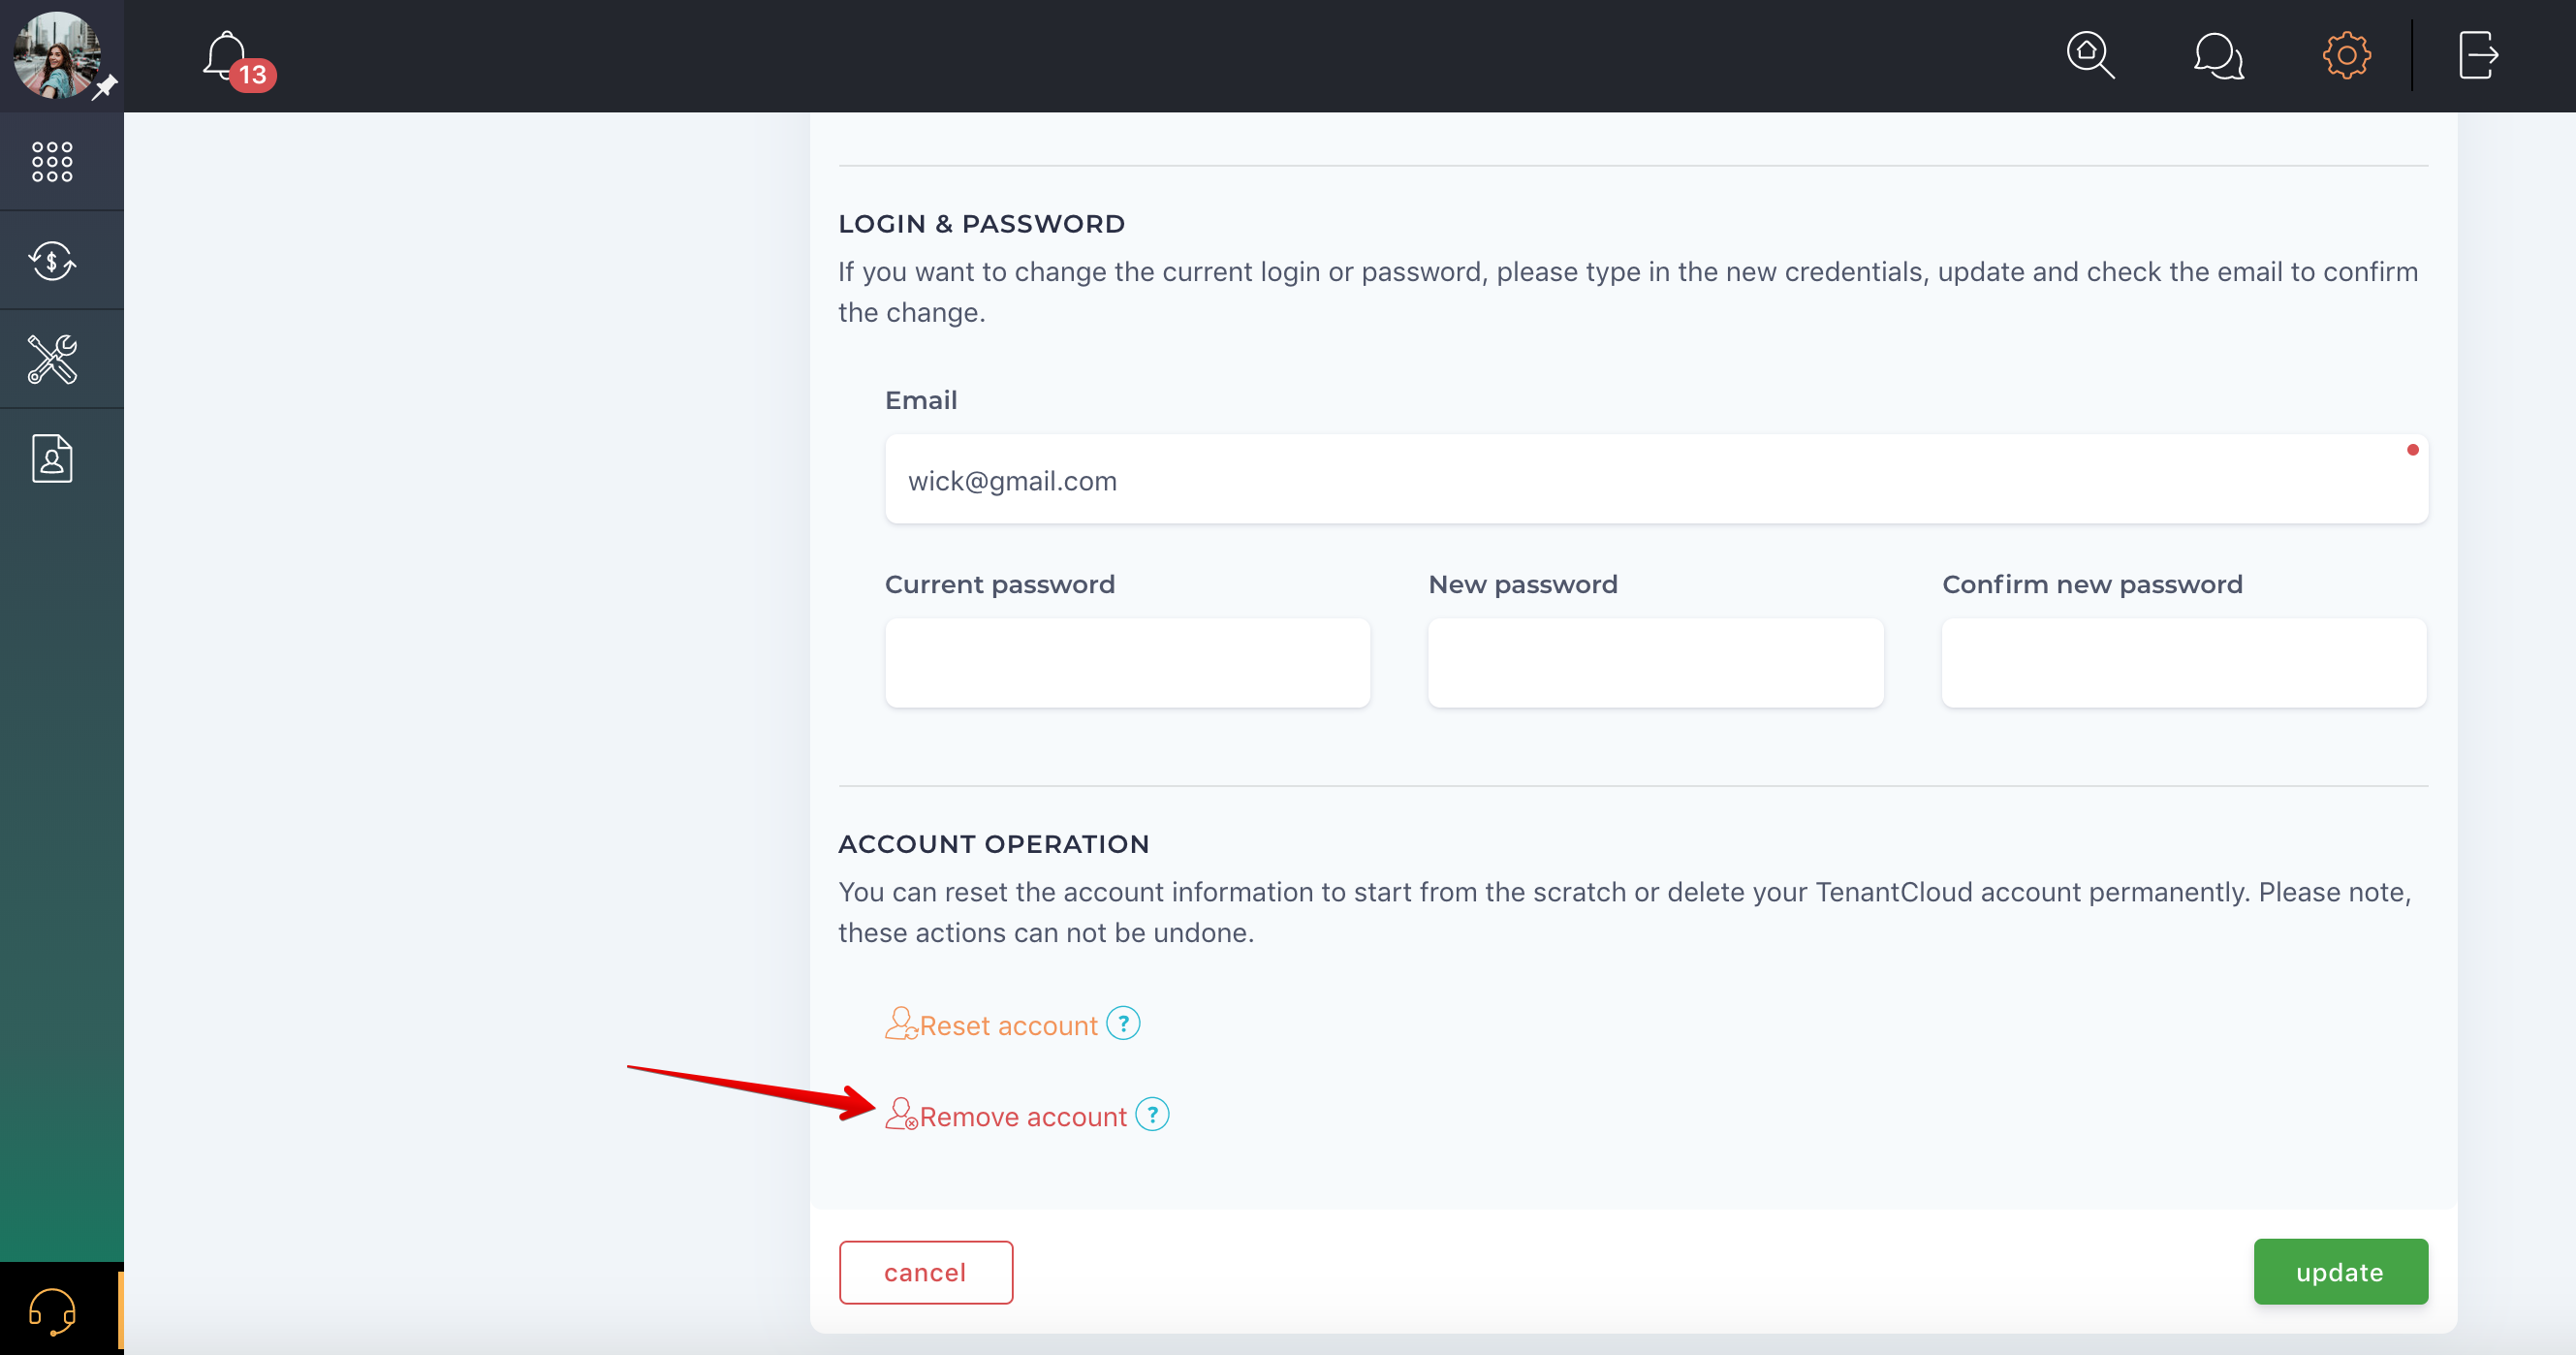
Task: Open the settings gear icon
Action: [x=2346, y=55]
